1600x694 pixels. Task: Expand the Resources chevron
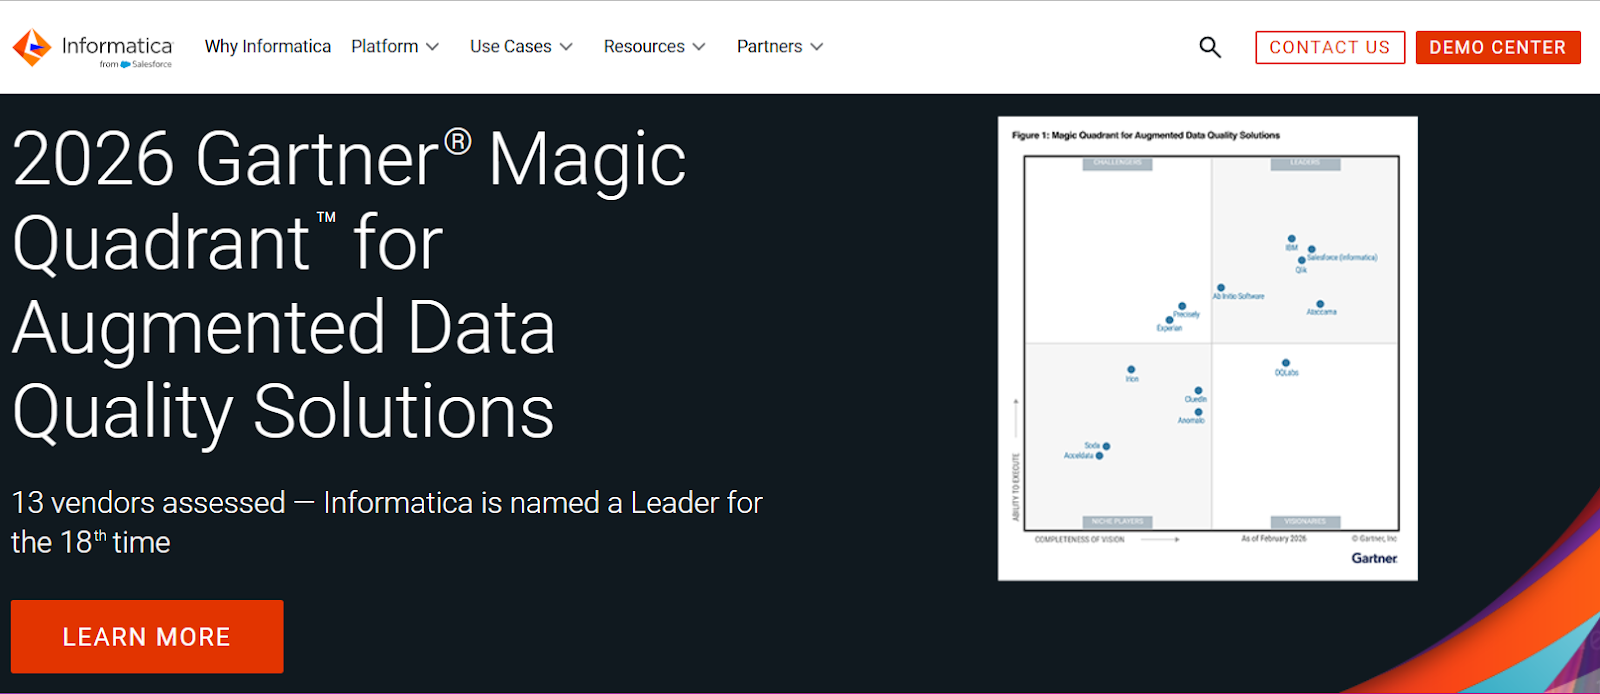point(699,47)
